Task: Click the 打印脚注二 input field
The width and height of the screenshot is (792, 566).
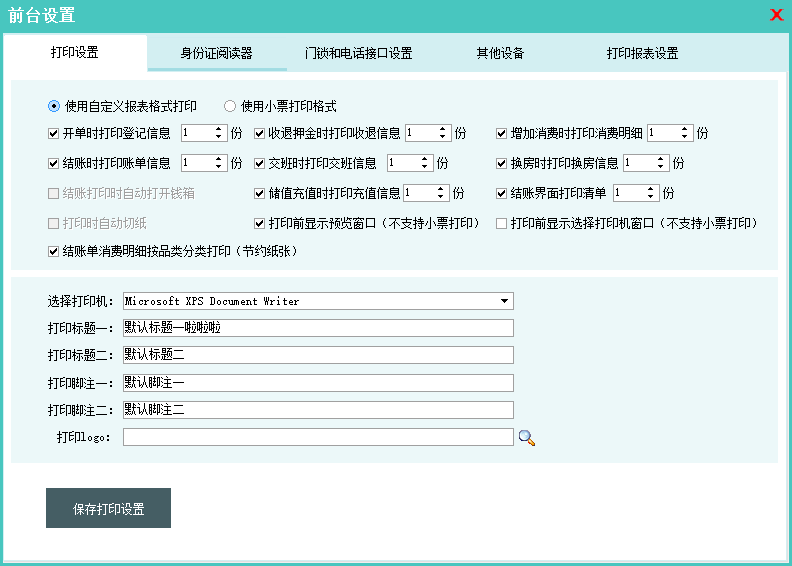Action: [317, 410]
